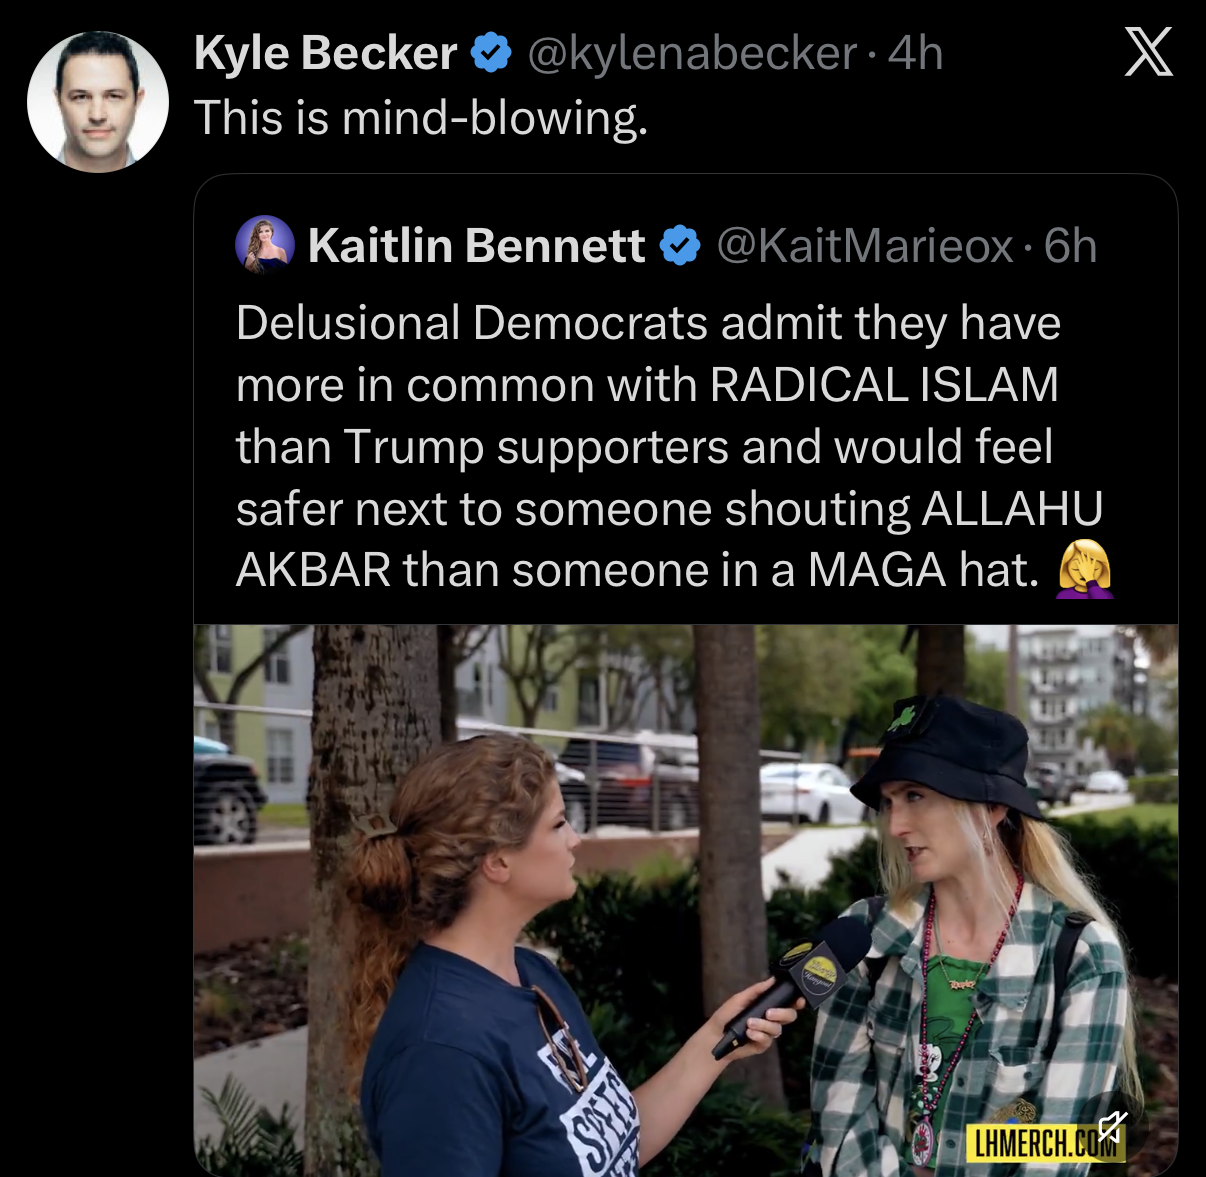Viewport: 1206px width, 1177px height.
Task: Click the "This is mind-blowing." post text
Action: pos(421,118)
